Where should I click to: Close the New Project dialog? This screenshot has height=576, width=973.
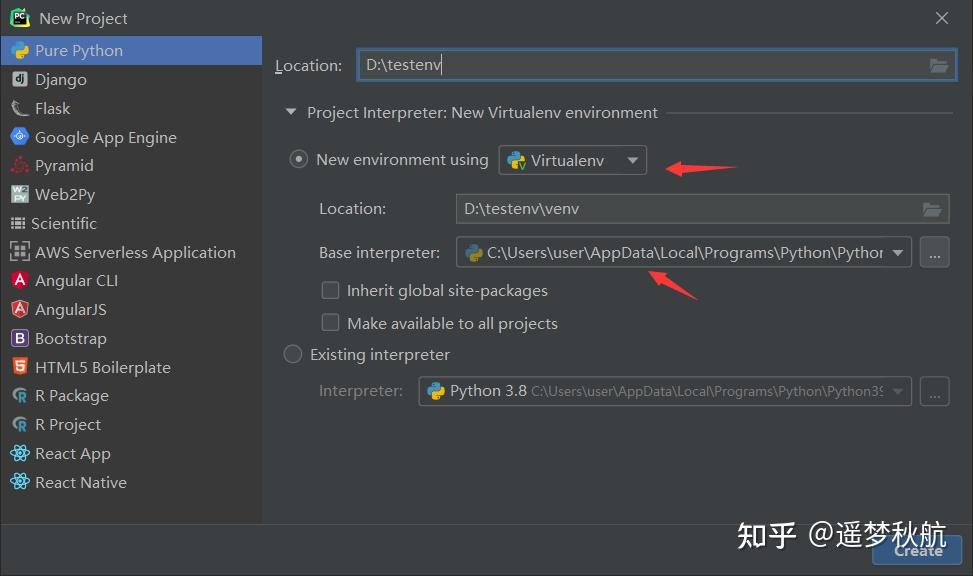point(941,18)
